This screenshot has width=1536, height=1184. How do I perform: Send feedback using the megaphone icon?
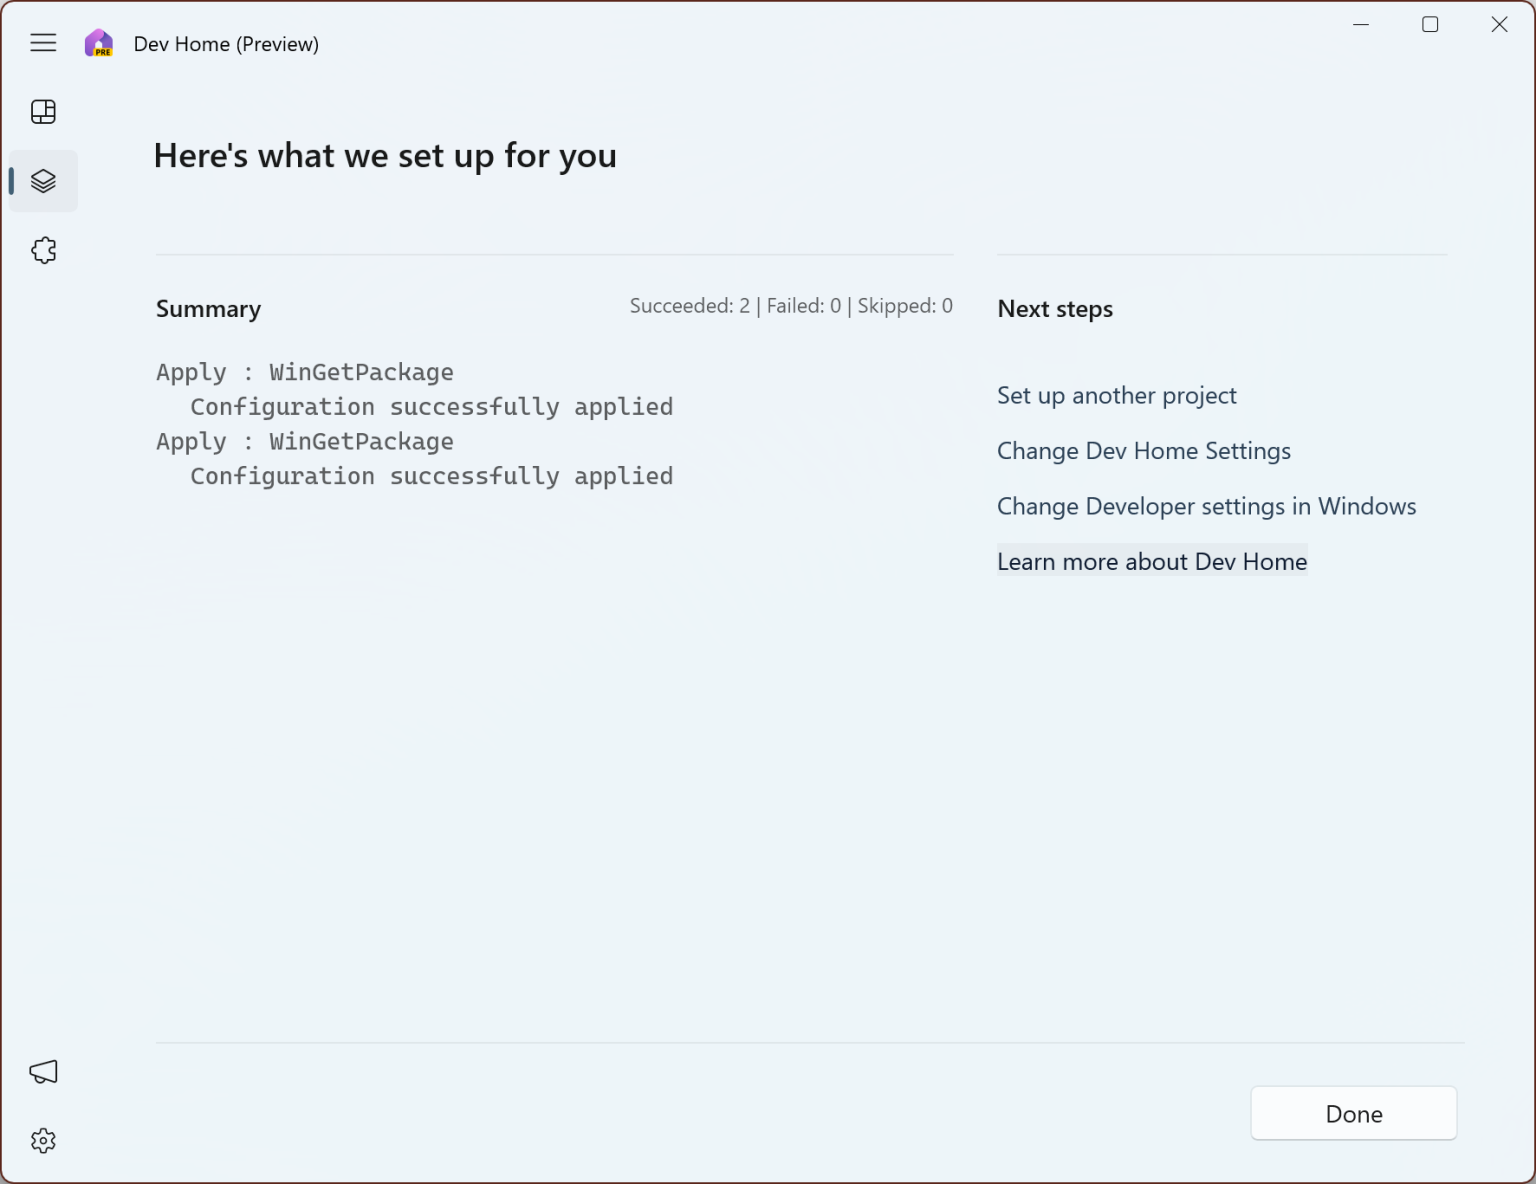[x=43, y=1071]
